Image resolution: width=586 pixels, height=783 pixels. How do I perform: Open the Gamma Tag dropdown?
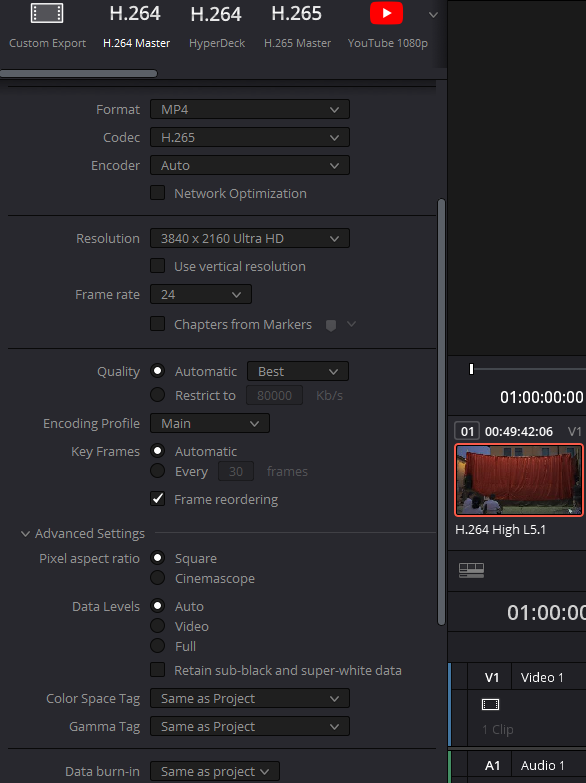[x=250, y=726]
